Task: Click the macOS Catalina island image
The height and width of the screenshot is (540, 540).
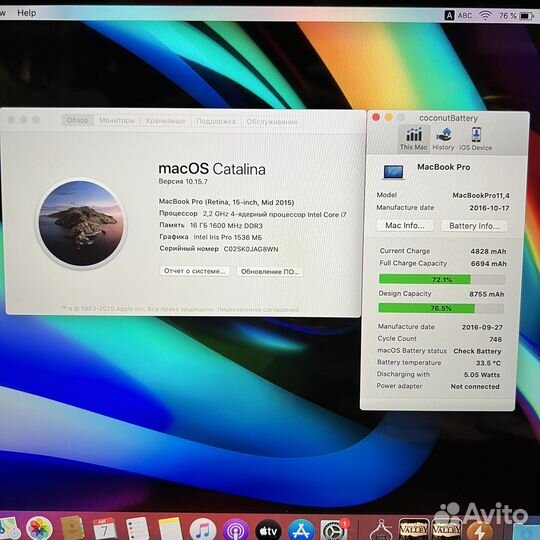Action: tap(81, 223)
